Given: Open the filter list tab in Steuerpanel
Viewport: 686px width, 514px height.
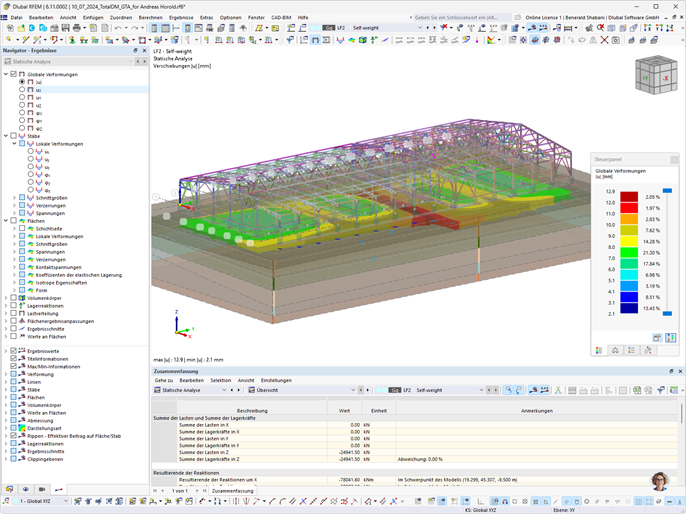Looking at the screenshot, I should tap(631, 350).
